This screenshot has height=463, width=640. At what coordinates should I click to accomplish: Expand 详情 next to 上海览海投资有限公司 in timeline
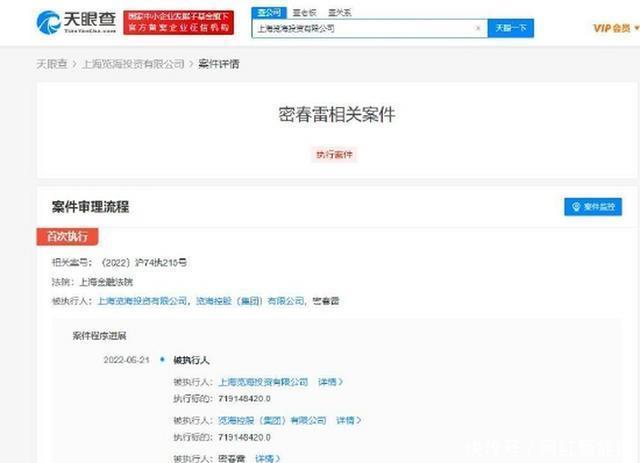330,381
